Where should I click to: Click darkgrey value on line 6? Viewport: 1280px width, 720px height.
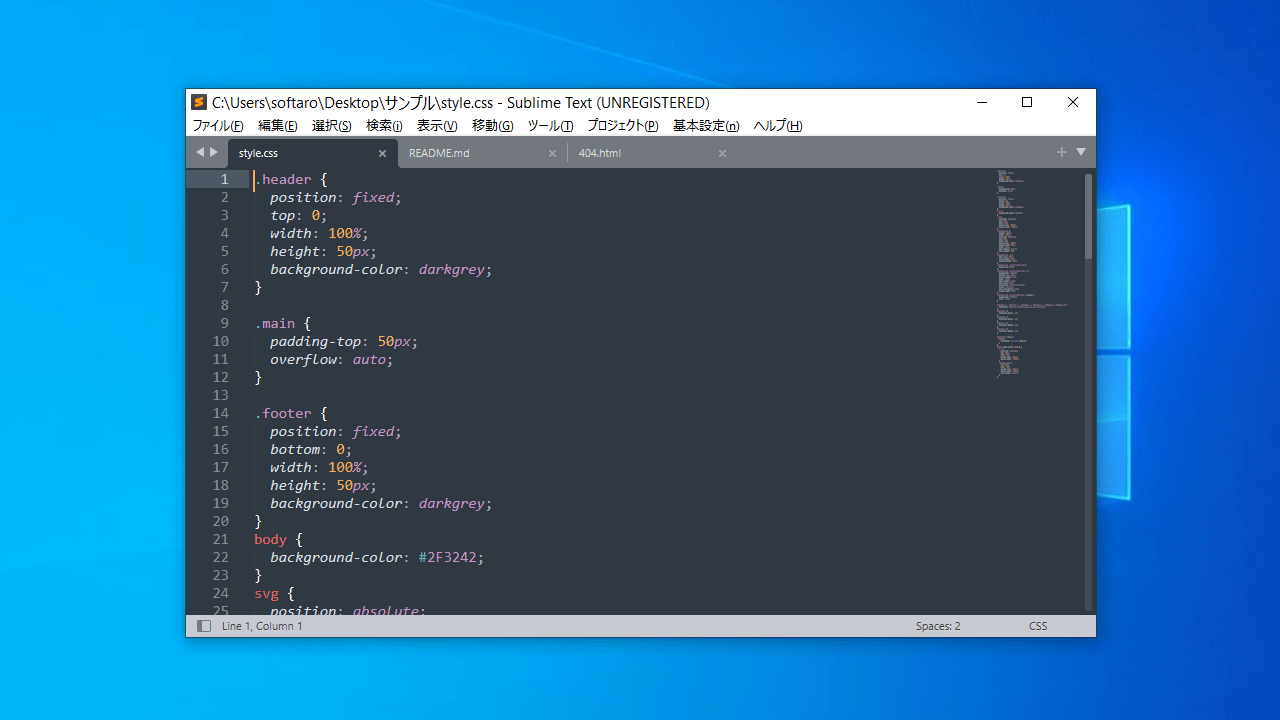[452, 269]
